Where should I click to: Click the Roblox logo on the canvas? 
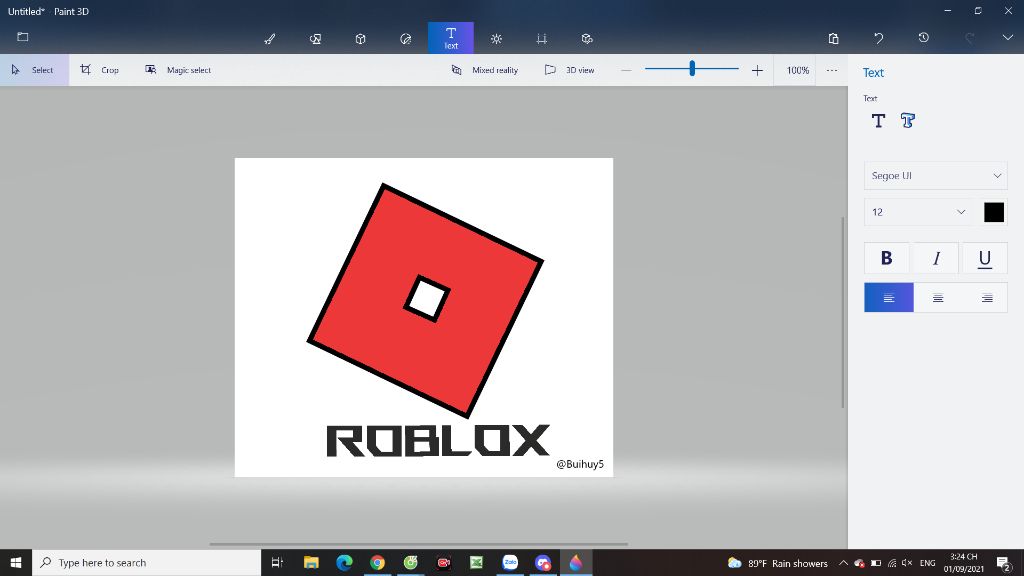tap(425, 300)
